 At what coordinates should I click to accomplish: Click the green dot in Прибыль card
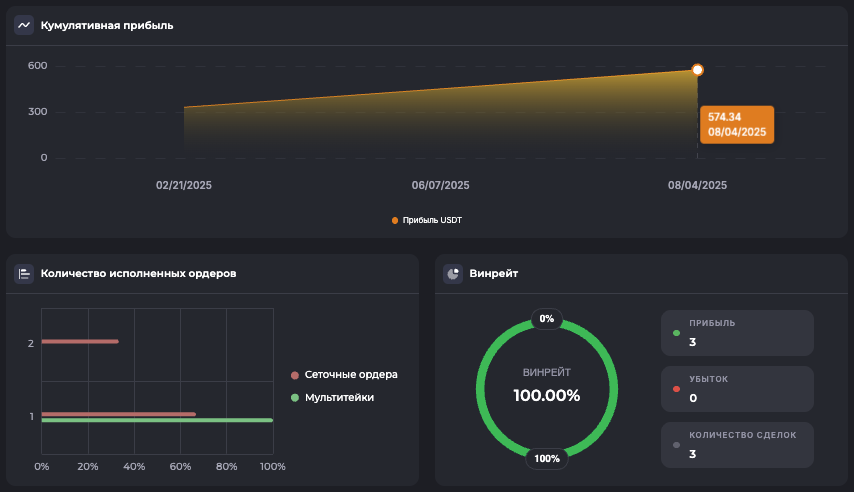click(677, 333)
